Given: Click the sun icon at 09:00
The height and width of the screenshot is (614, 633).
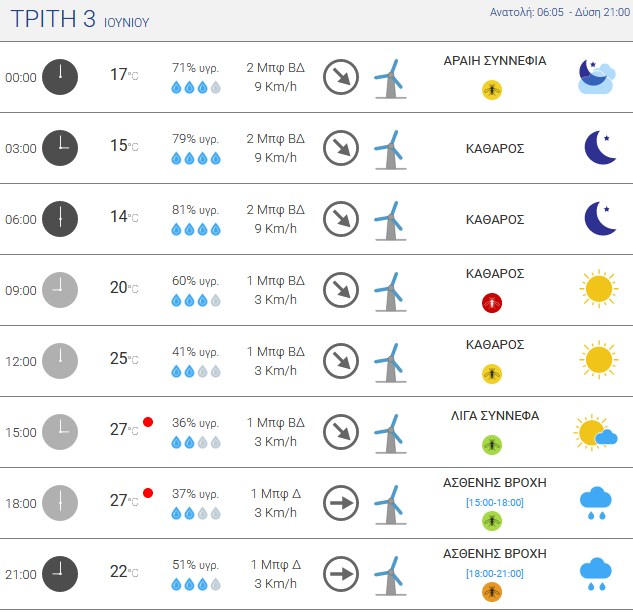Looking at the screenshot, I should (598, 290).
